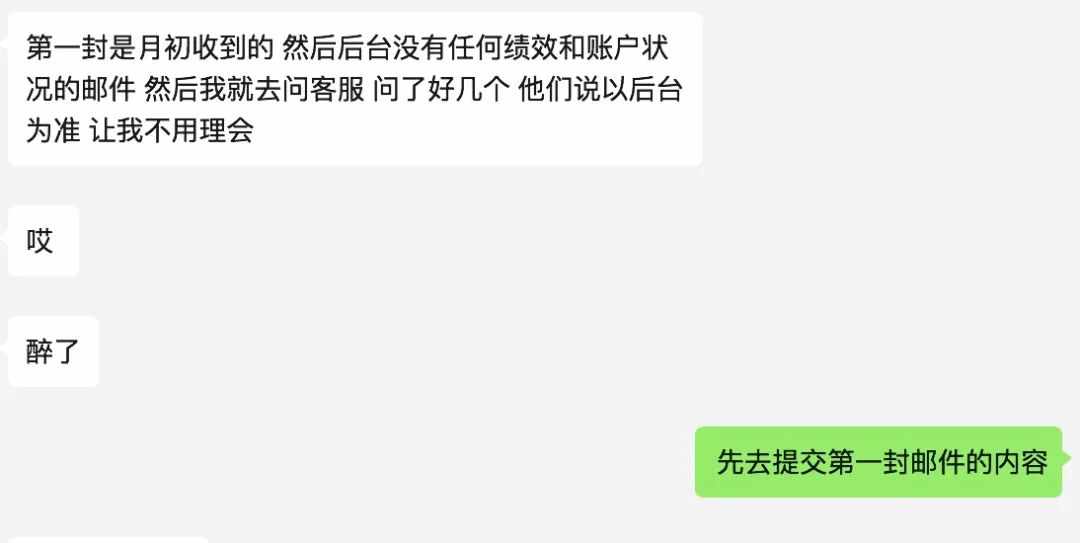1080x543 pixels.
Task: Click the phrase 问了好几个 in the long message
Action: pyautogui.click(x=440, y=90)
